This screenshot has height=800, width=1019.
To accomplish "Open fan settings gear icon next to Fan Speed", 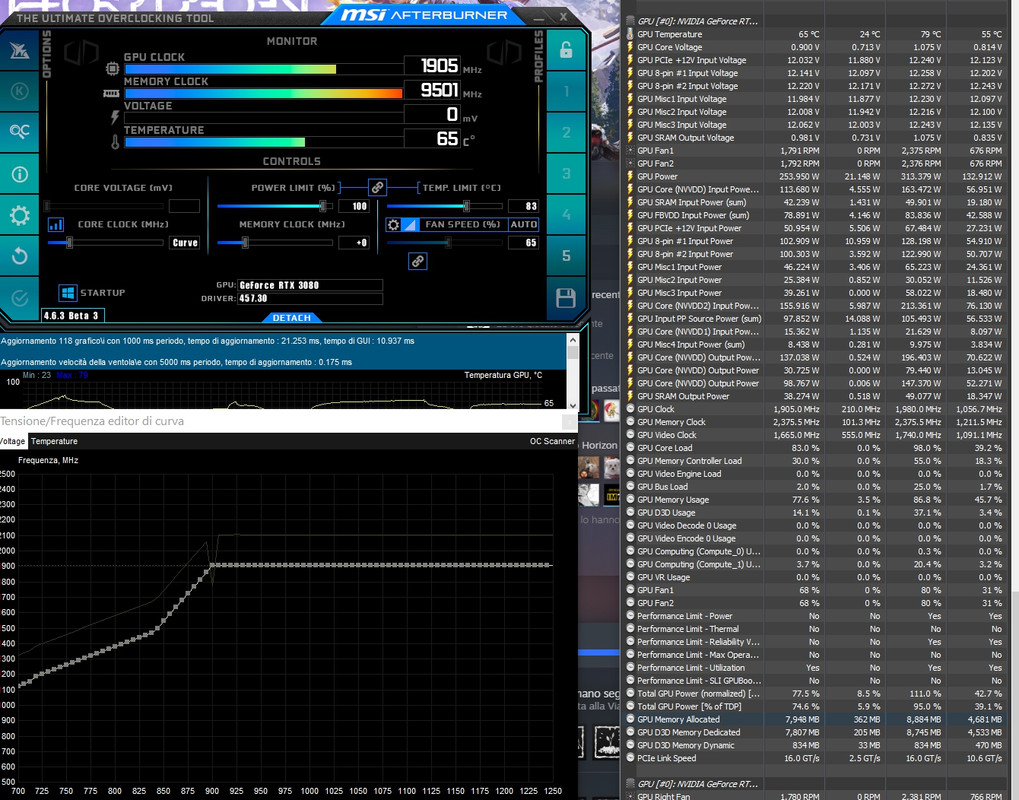I will pos(393,225).
